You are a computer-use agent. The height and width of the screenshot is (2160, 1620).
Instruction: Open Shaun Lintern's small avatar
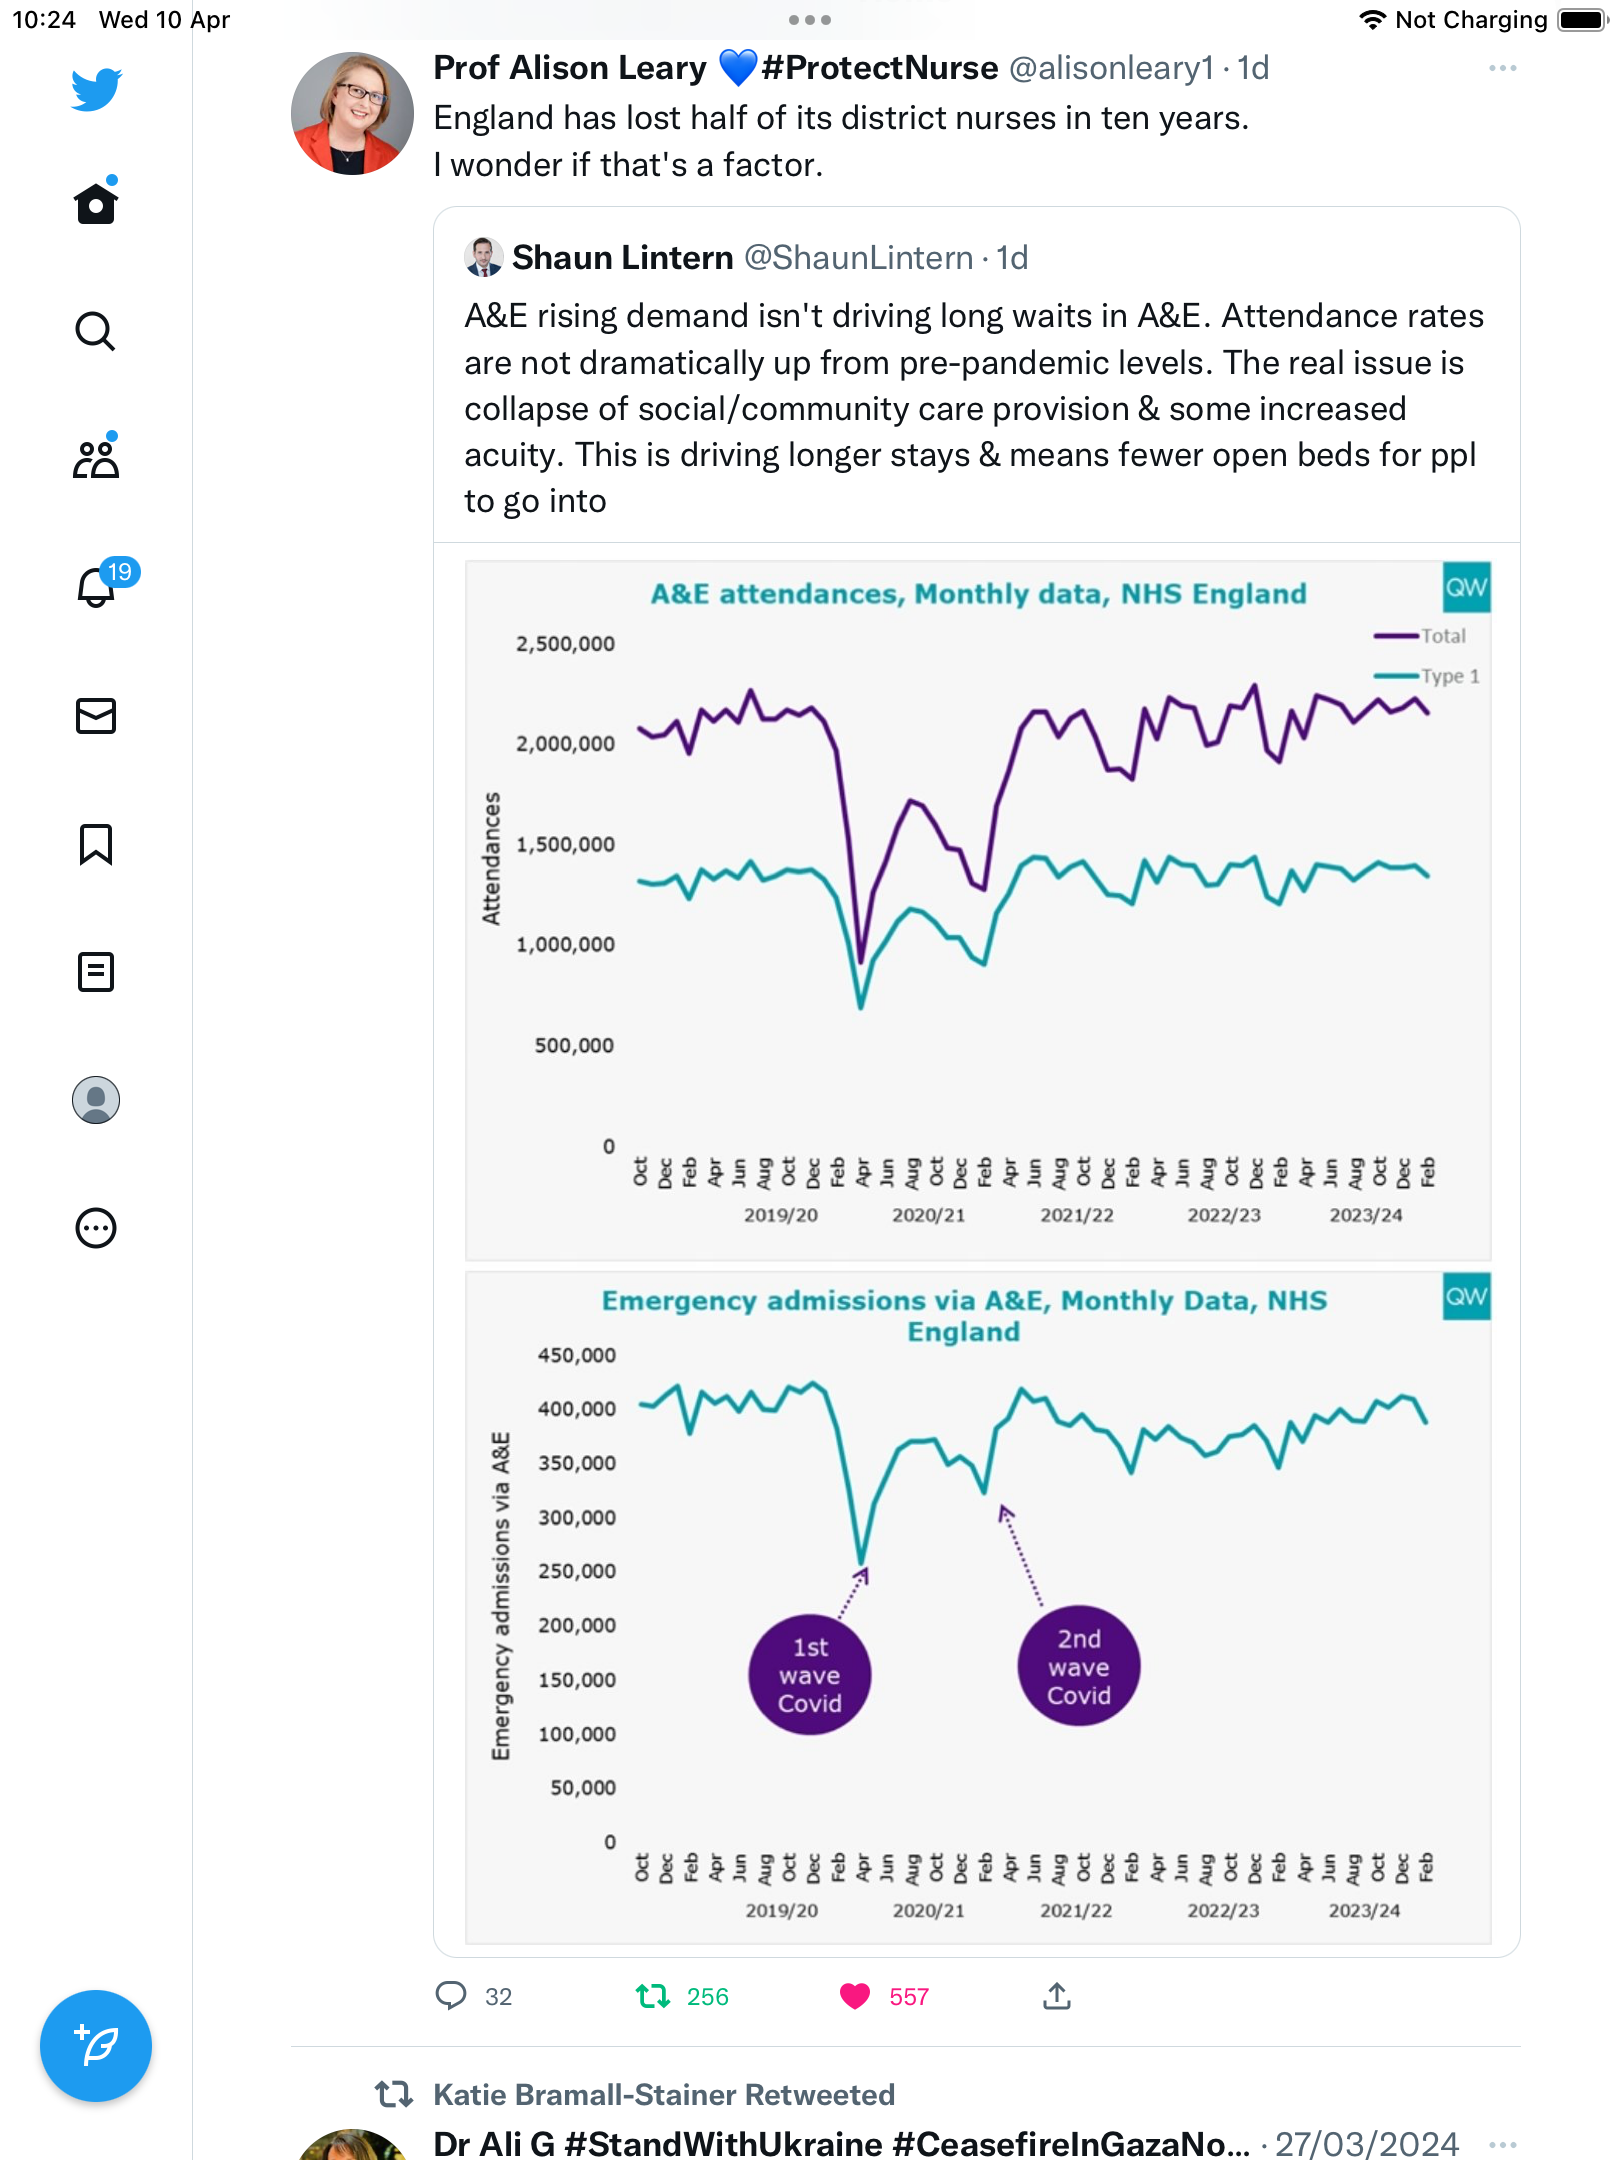[x=484, y=257]
